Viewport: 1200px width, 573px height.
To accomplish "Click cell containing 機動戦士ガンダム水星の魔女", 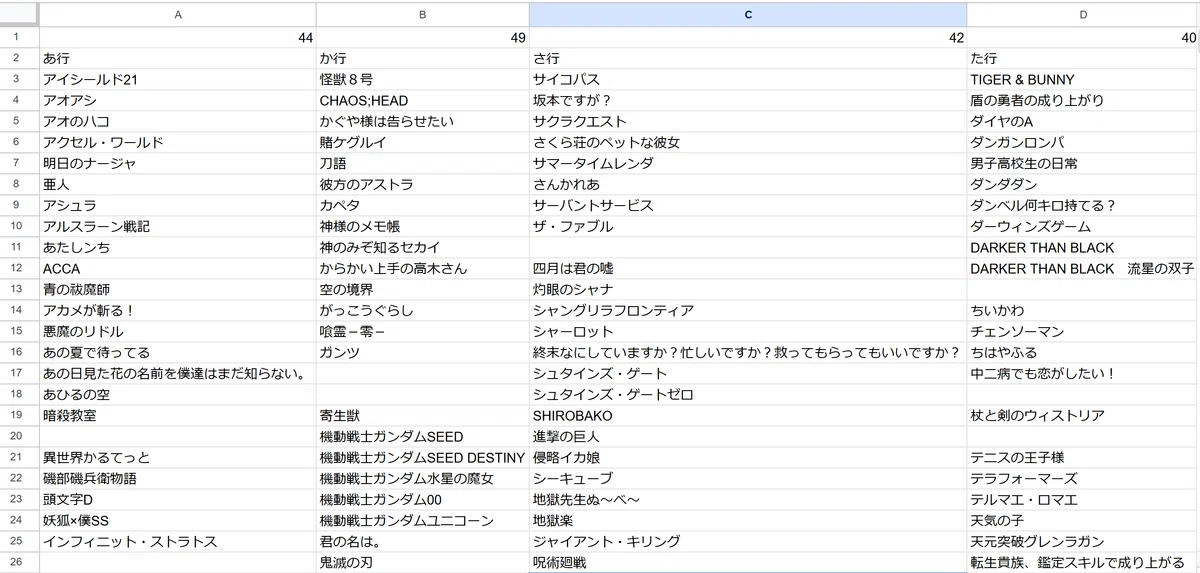I will 423,479.
